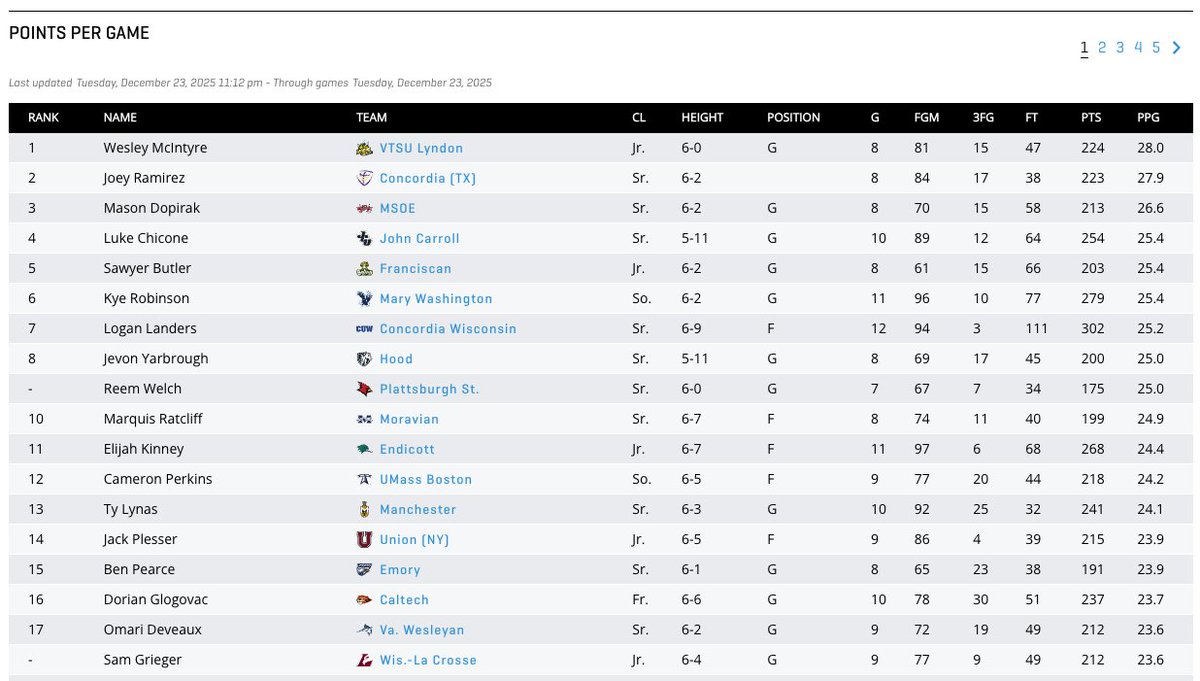Select player name Marquis Ratcliff
Image resolution: width=1200 pixels, height=681 pixels.
pyautogui.click(x=153, y=419)
